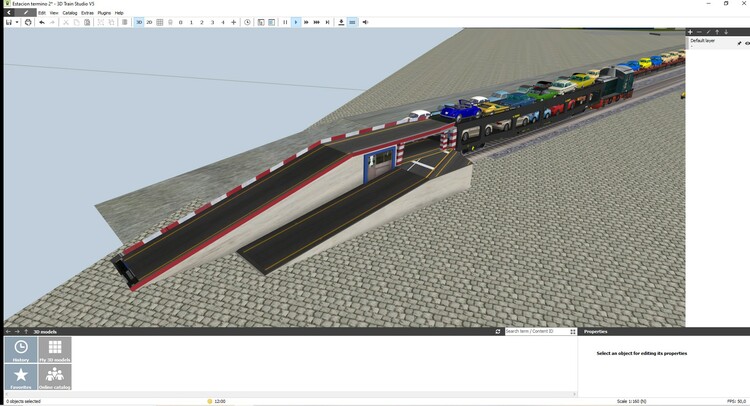The image size is (750, 406).
Task: Navigate catalog forward with right arrow
Action: click(17, 331)
